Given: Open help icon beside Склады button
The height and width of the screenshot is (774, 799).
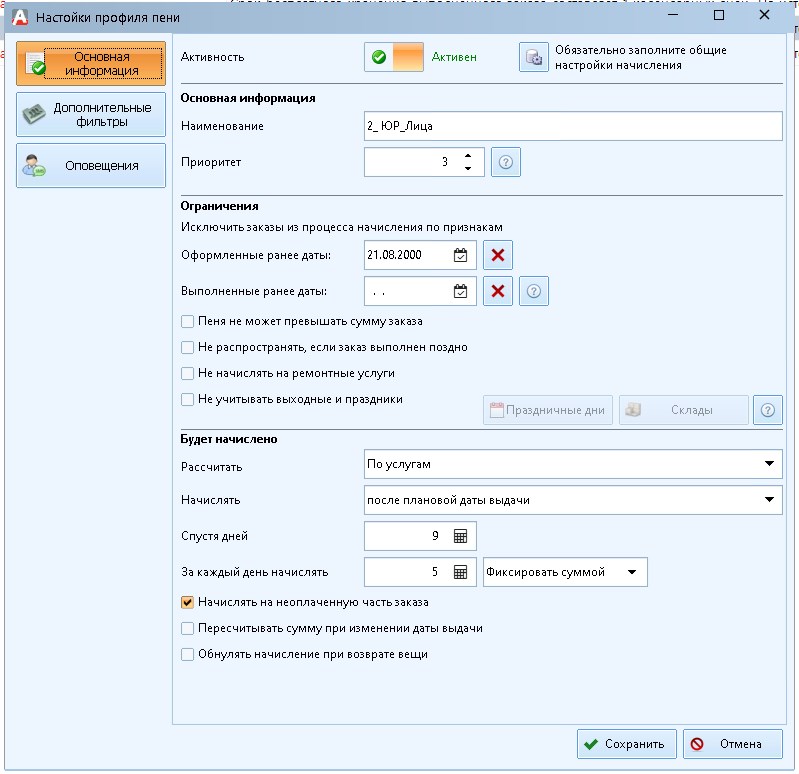Looking at the screenshot, I should coord(767,410).
